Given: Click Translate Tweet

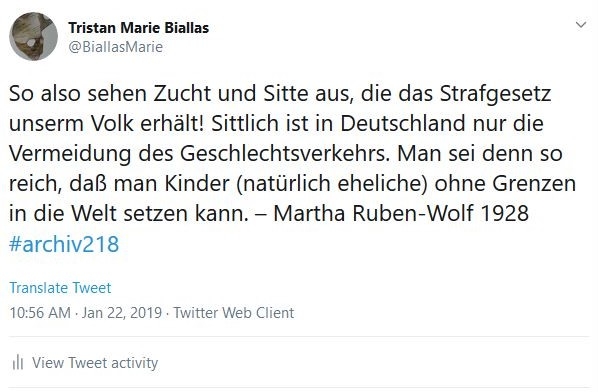Looking at the screenshot, I should 60,288.
